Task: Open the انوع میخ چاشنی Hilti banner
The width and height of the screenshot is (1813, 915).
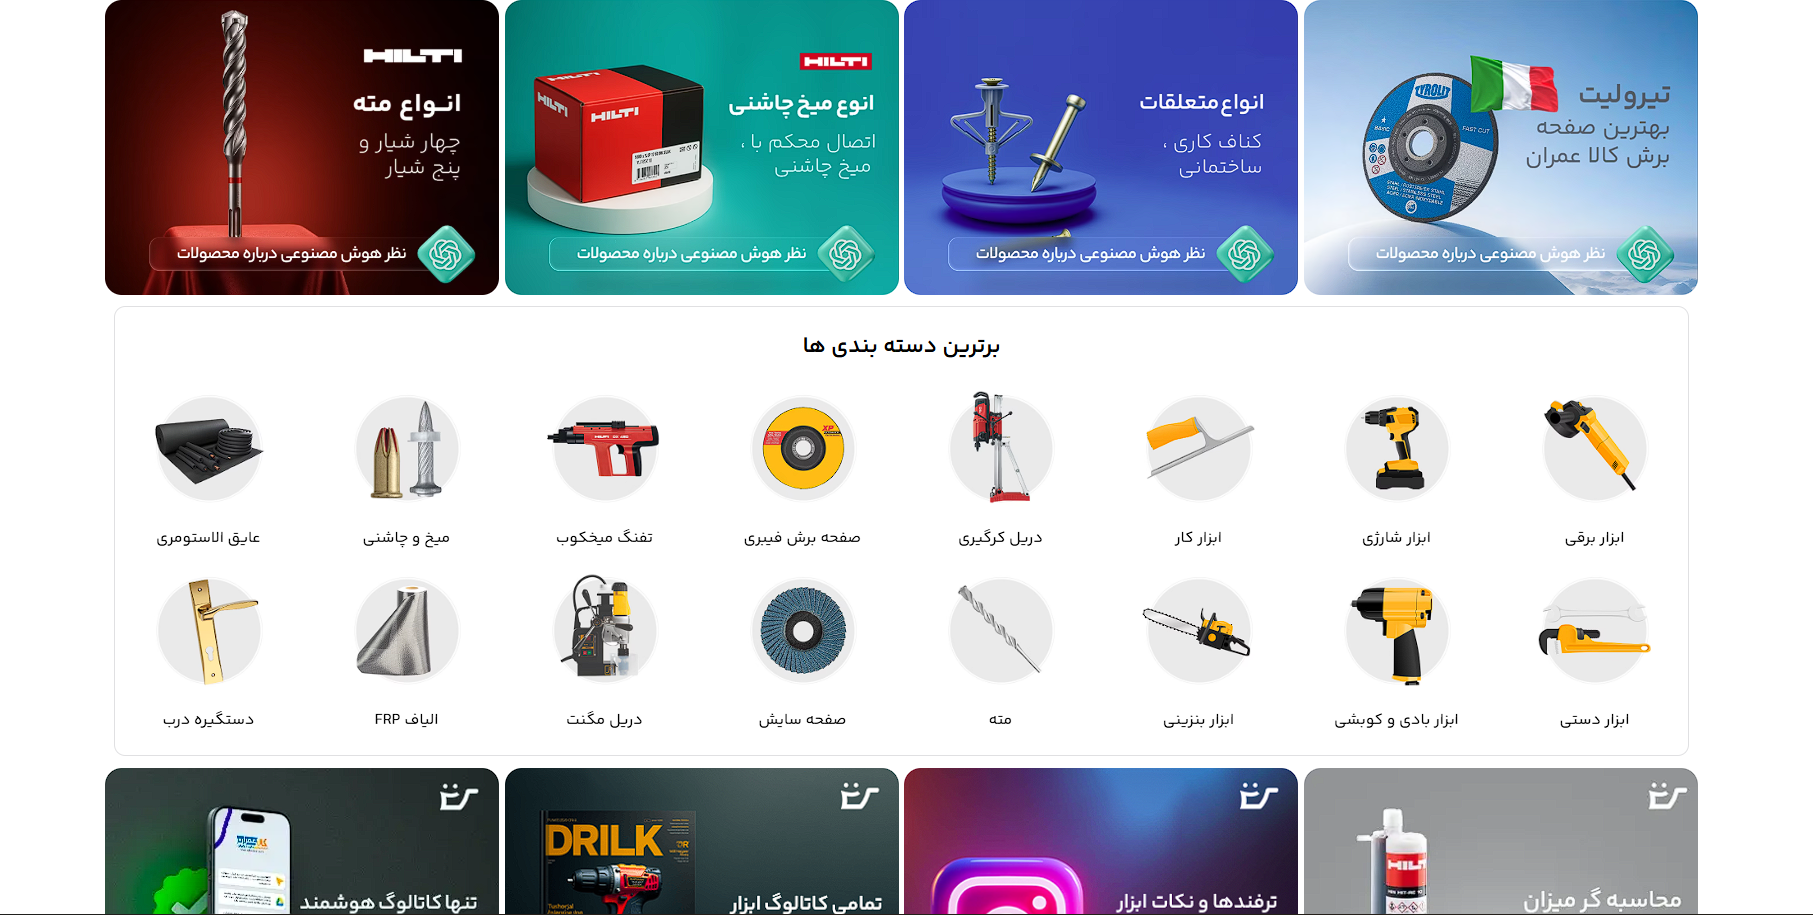Action: [x=702, y=147]
